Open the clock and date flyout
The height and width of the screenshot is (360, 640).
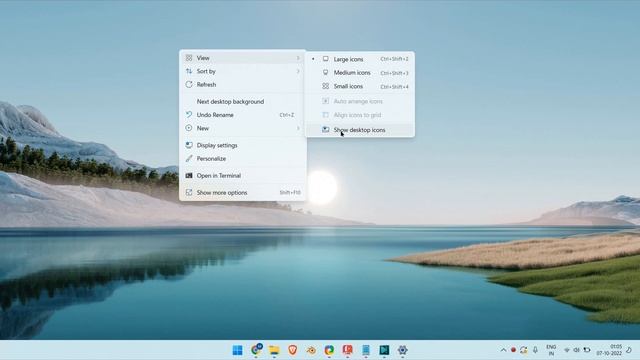609,350
